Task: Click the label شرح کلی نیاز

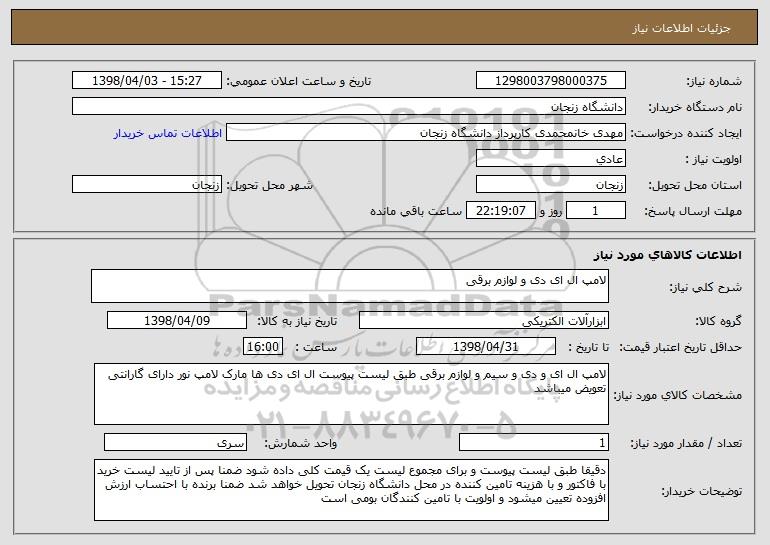Action: [x=706, y=287]
